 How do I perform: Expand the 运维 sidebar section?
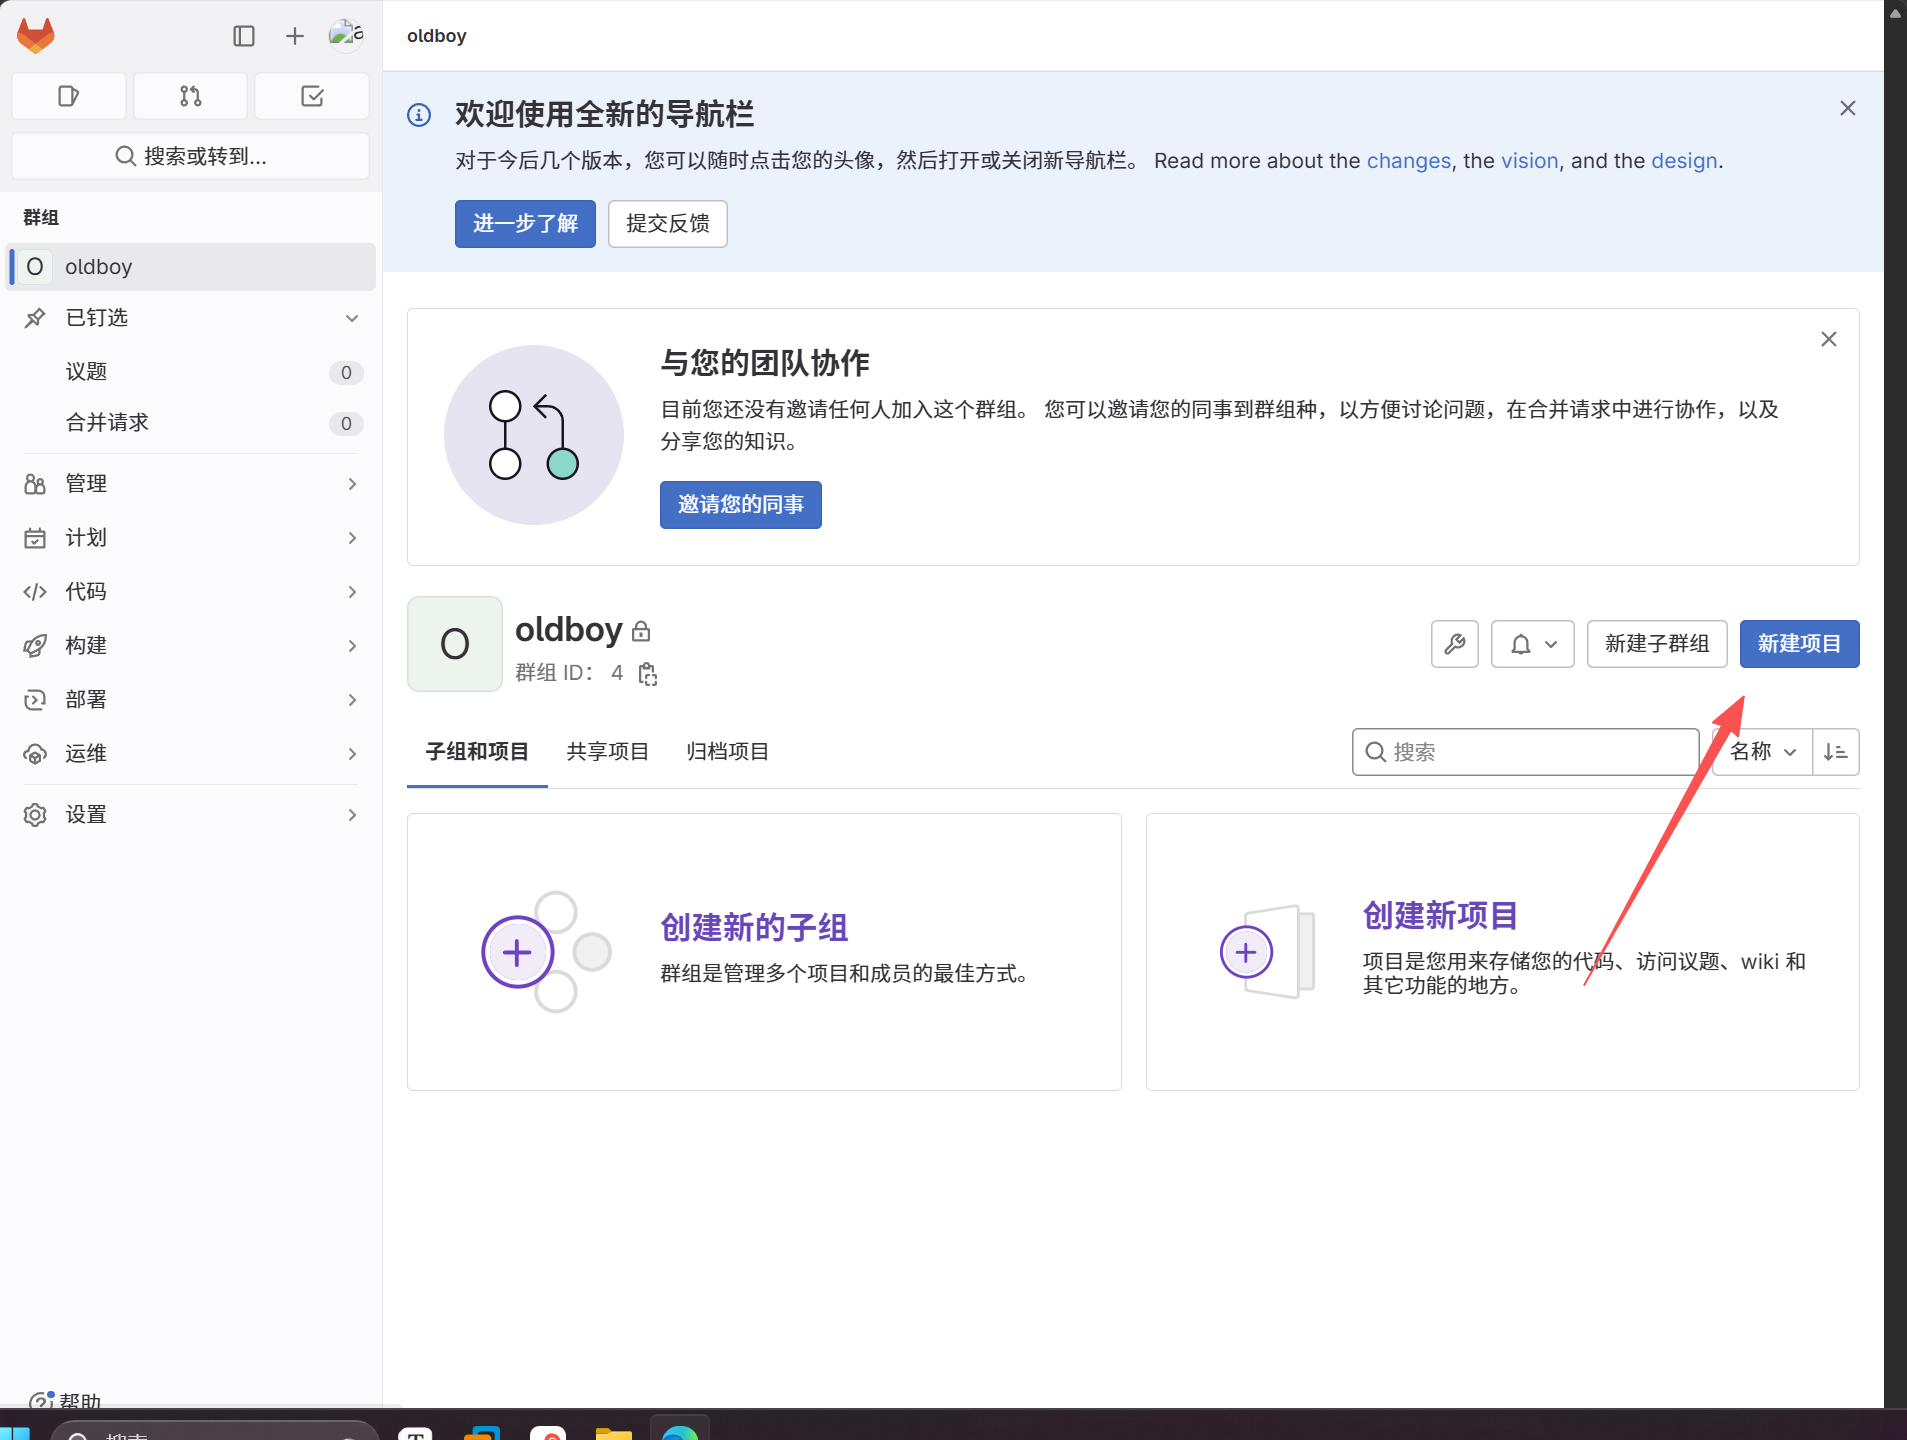190,754
